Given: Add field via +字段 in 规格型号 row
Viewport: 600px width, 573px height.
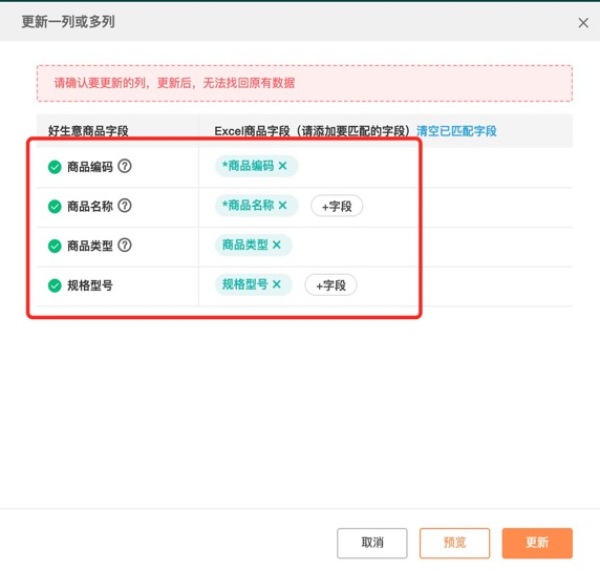Looking at the screenshot, I should (331, 285).
